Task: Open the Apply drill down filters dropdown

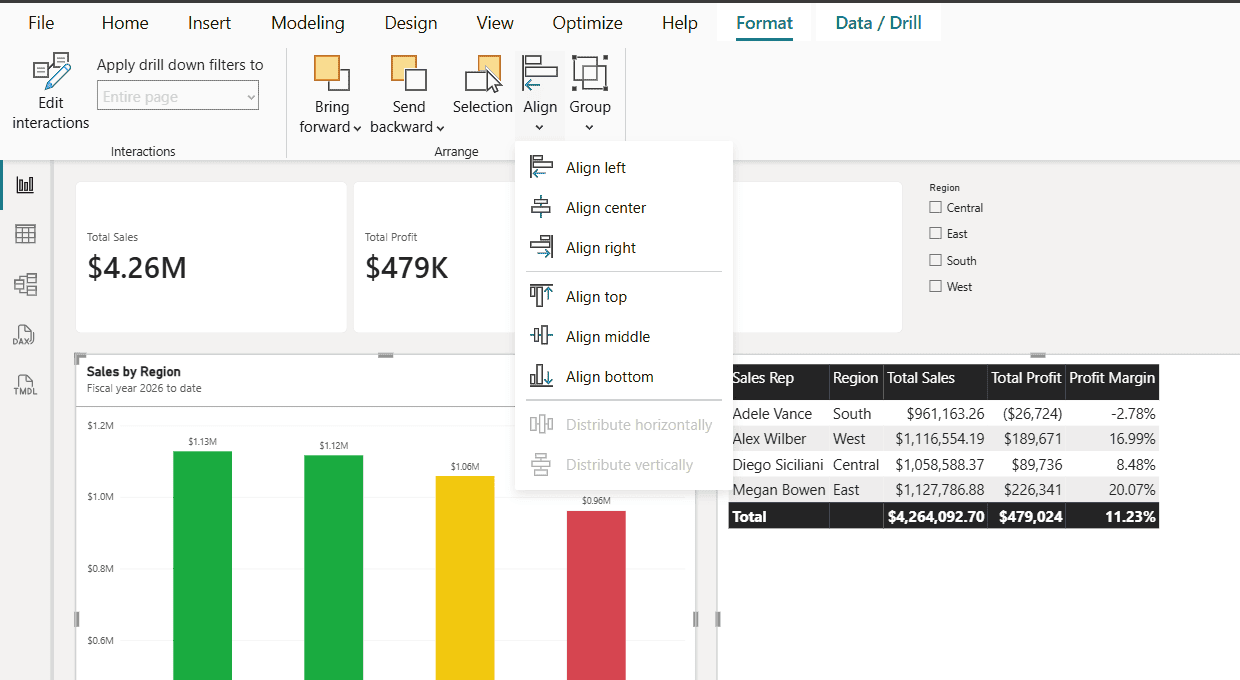Action: [178, 97]
